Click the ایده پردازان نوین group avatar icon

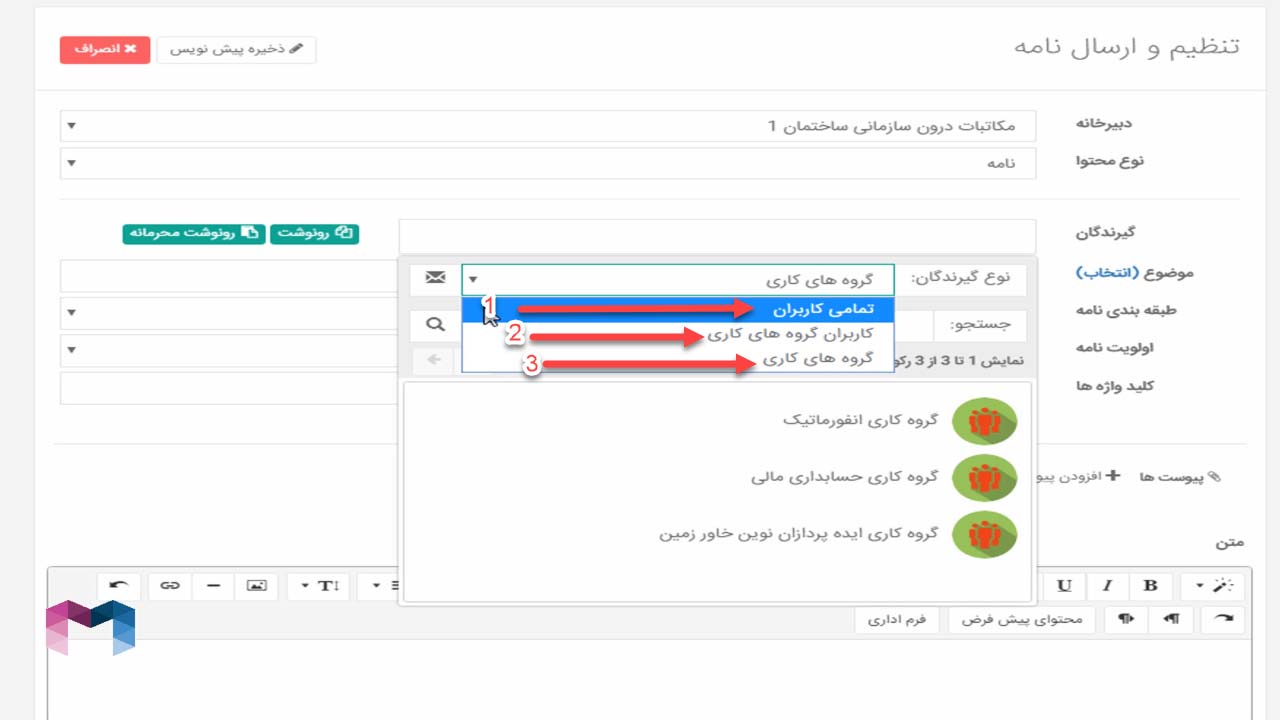pos(985,535)
